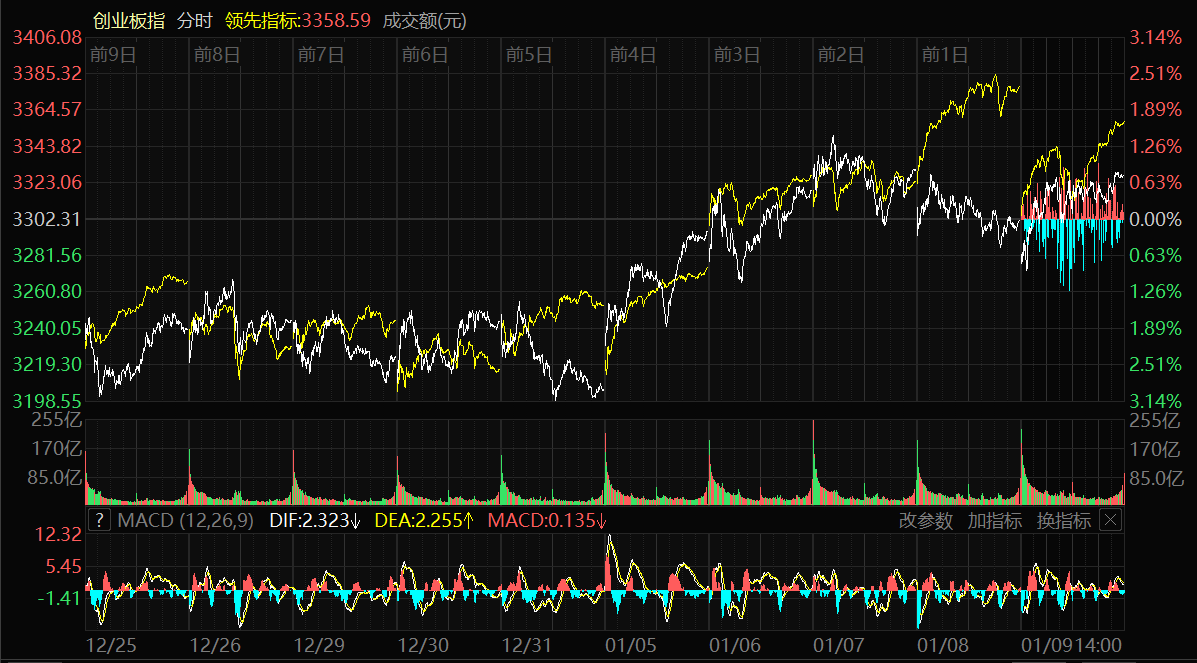Close the MACD indicator panel
This screenshot has width=1197, height=663.
[x=1110, y=520]
